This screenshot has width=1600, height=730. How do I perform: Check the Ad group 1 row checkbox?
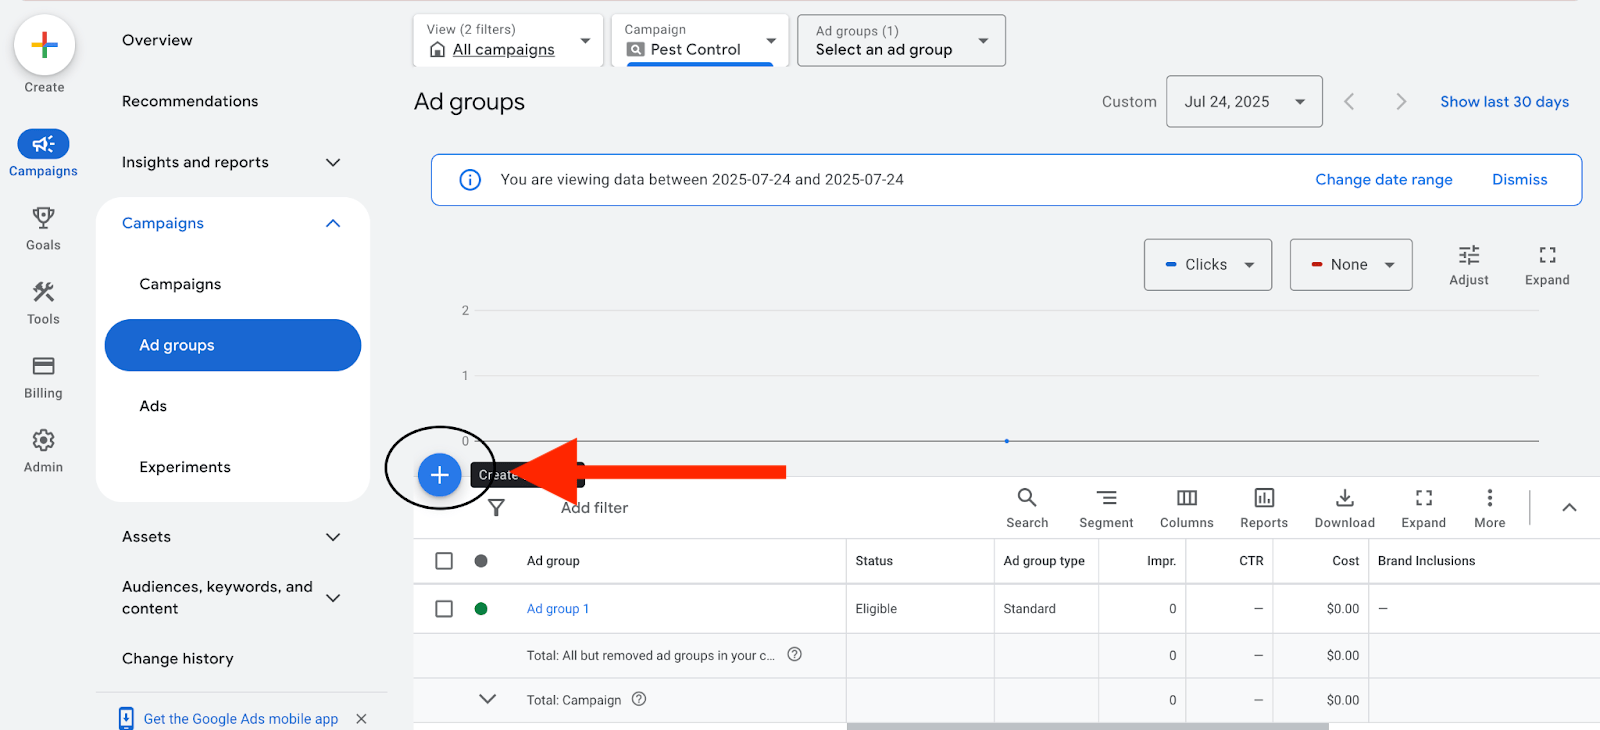point(444,609)
